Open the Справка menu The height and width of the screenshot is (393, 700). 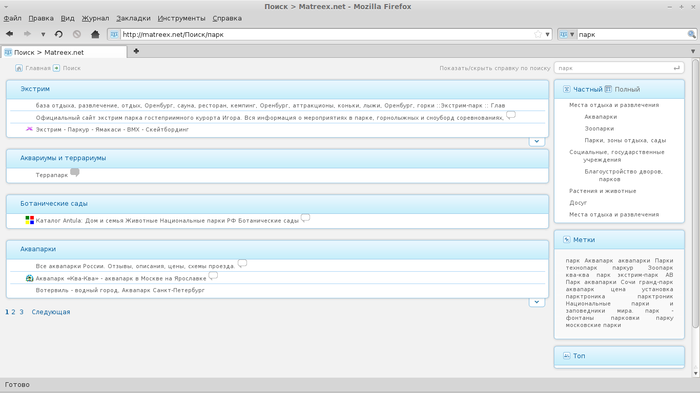click(227, 18)
